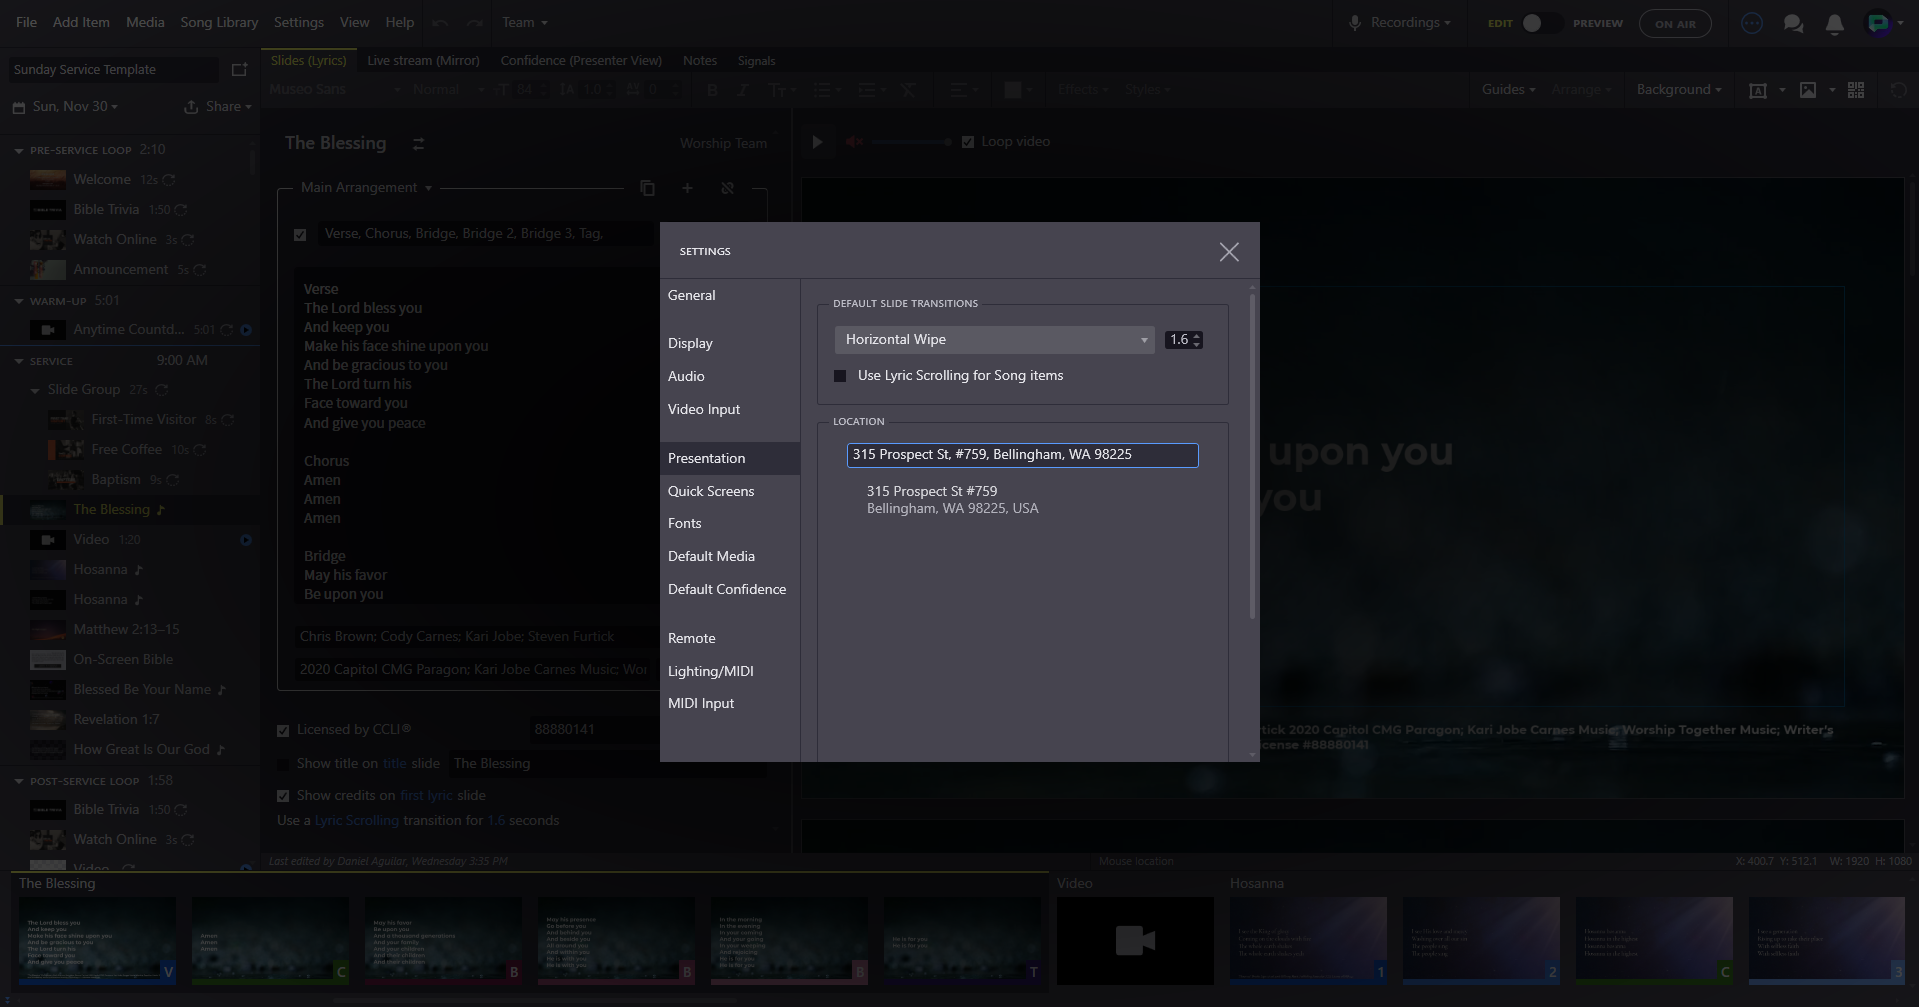Screen dimensions: 1919x1007
Task: Click the share upload icon
Action: click(x=191, y=107)
